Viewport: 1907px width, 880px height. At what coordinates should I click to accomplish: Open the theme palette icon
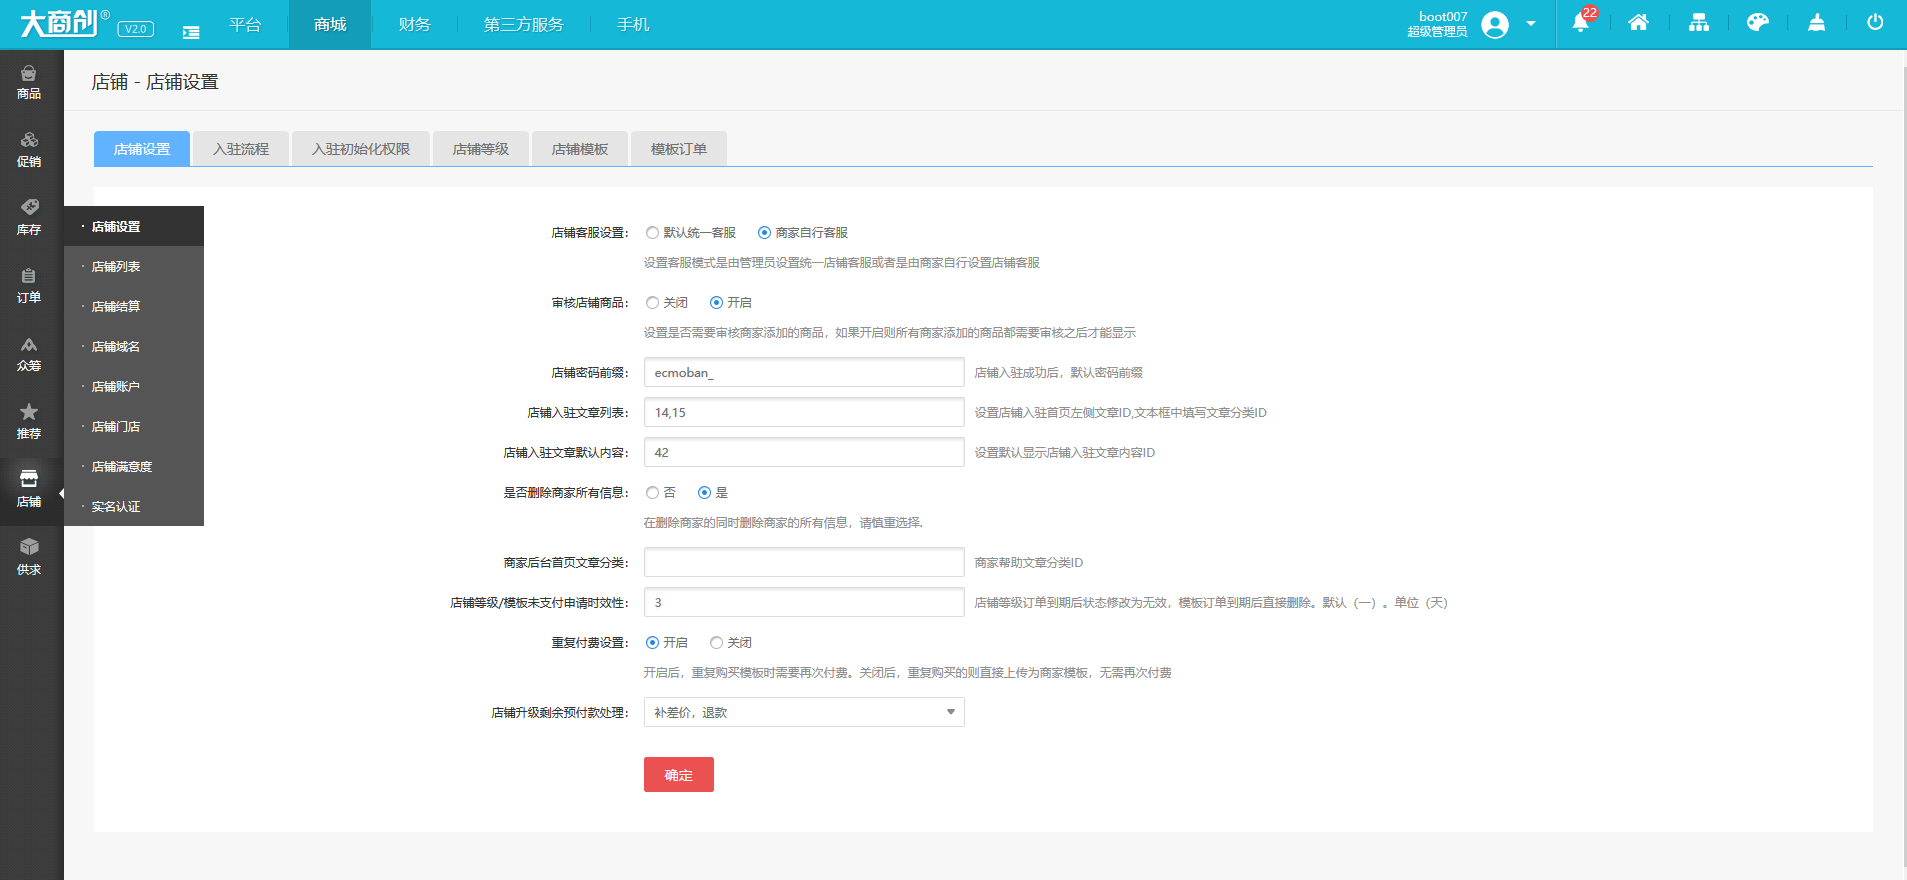click(1757, 23)
